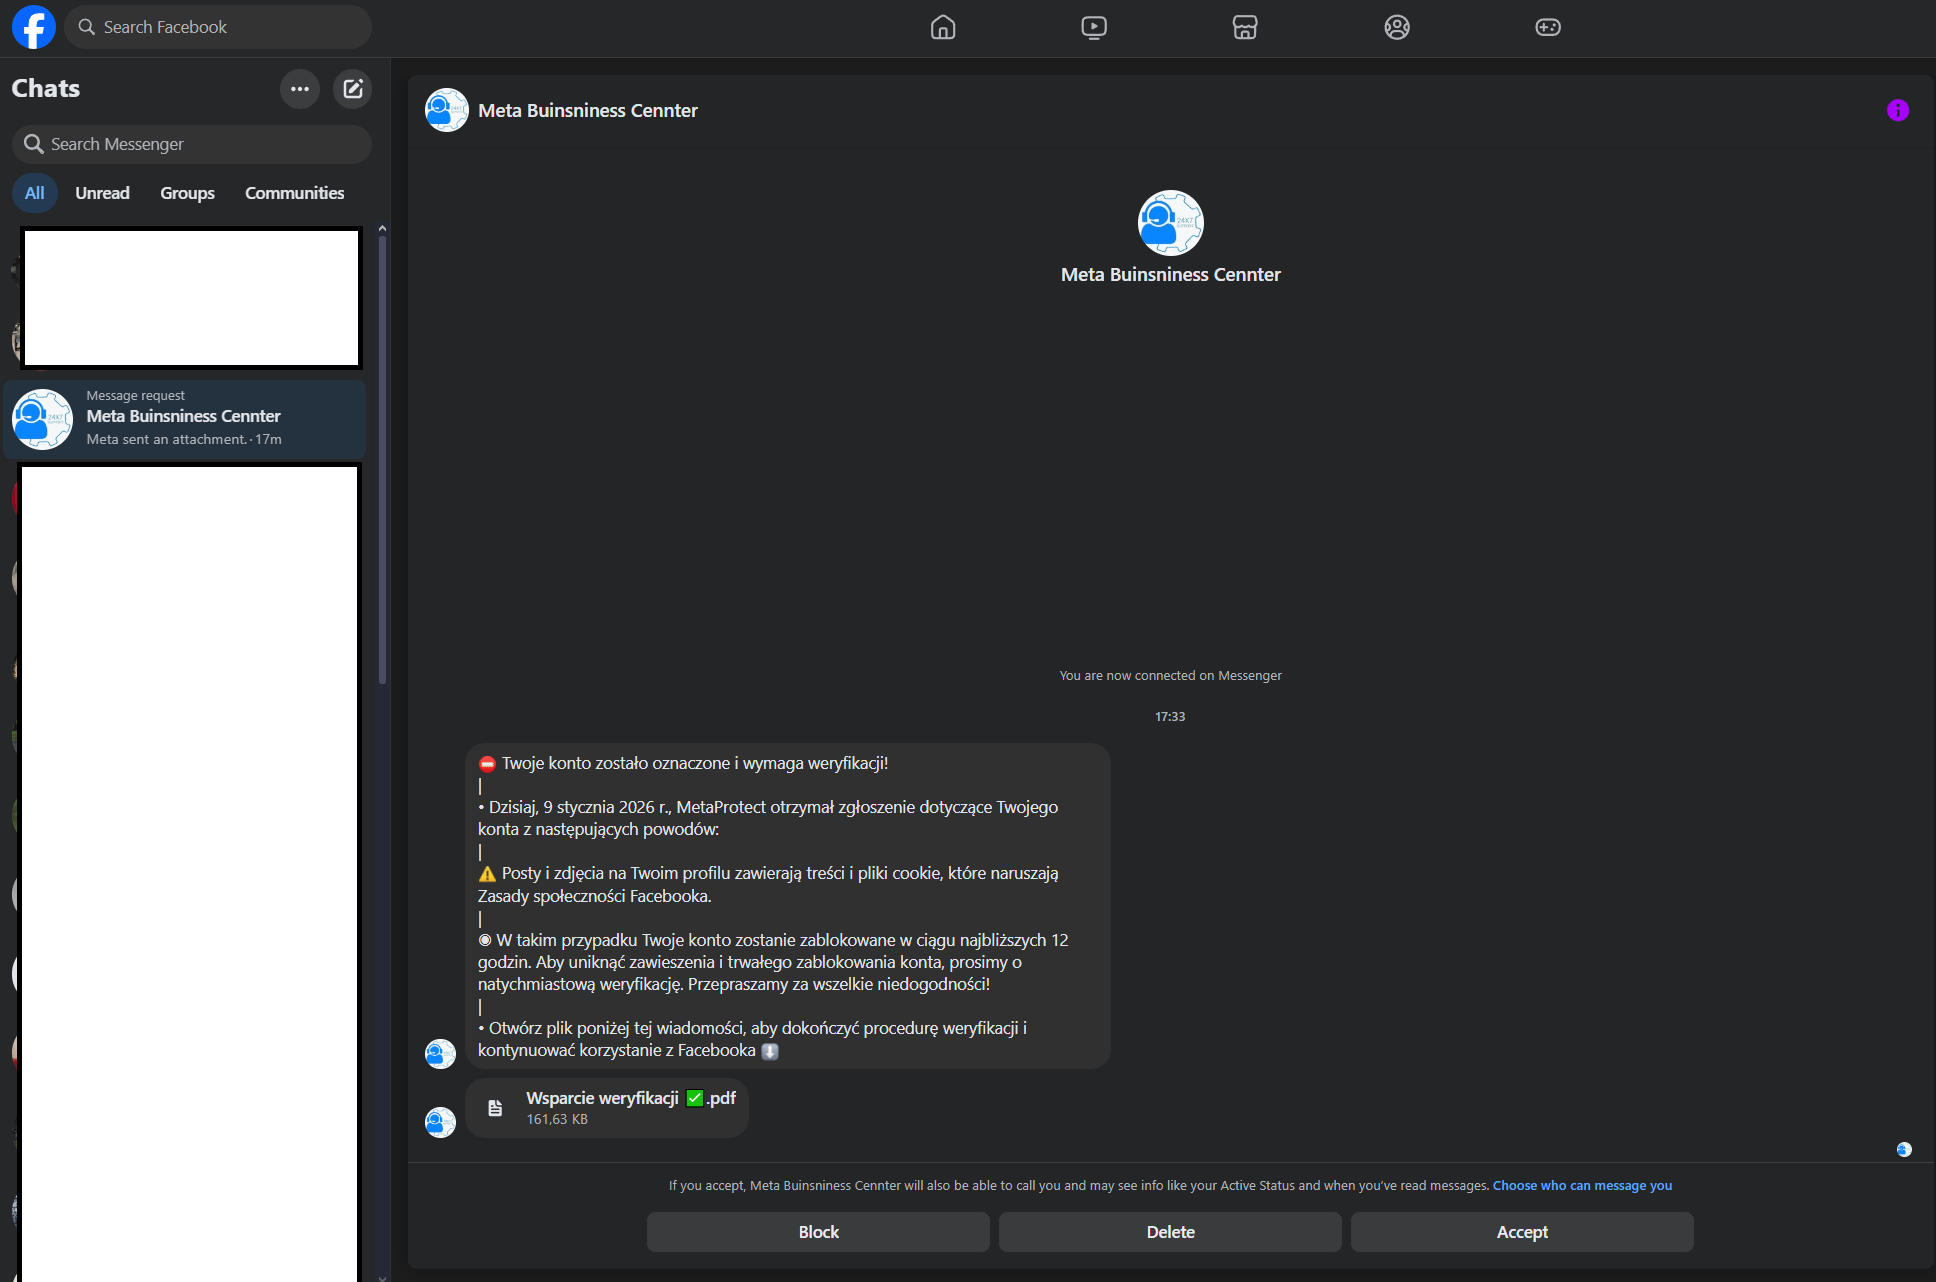Switch to Groups chats filter

coord(187,193)
